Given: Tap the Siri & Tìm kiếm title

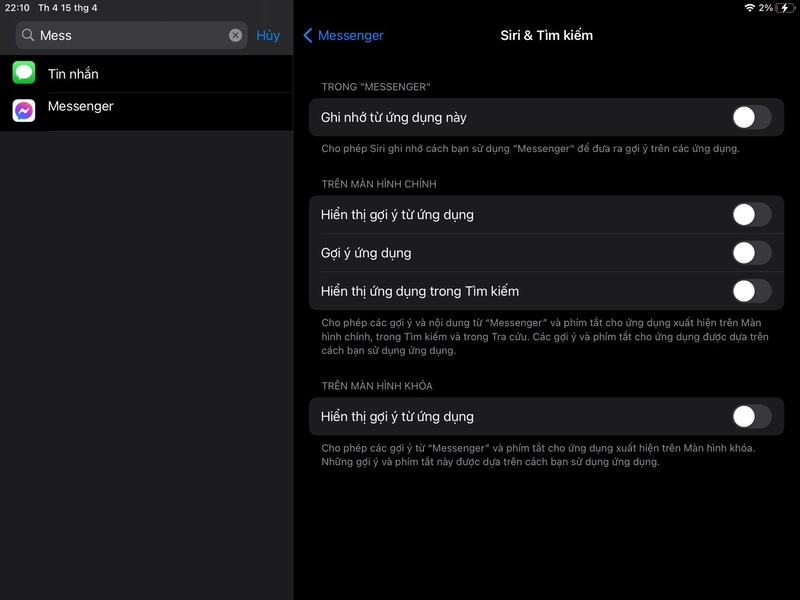Looking at the screenshot, I should pos(546,35).
